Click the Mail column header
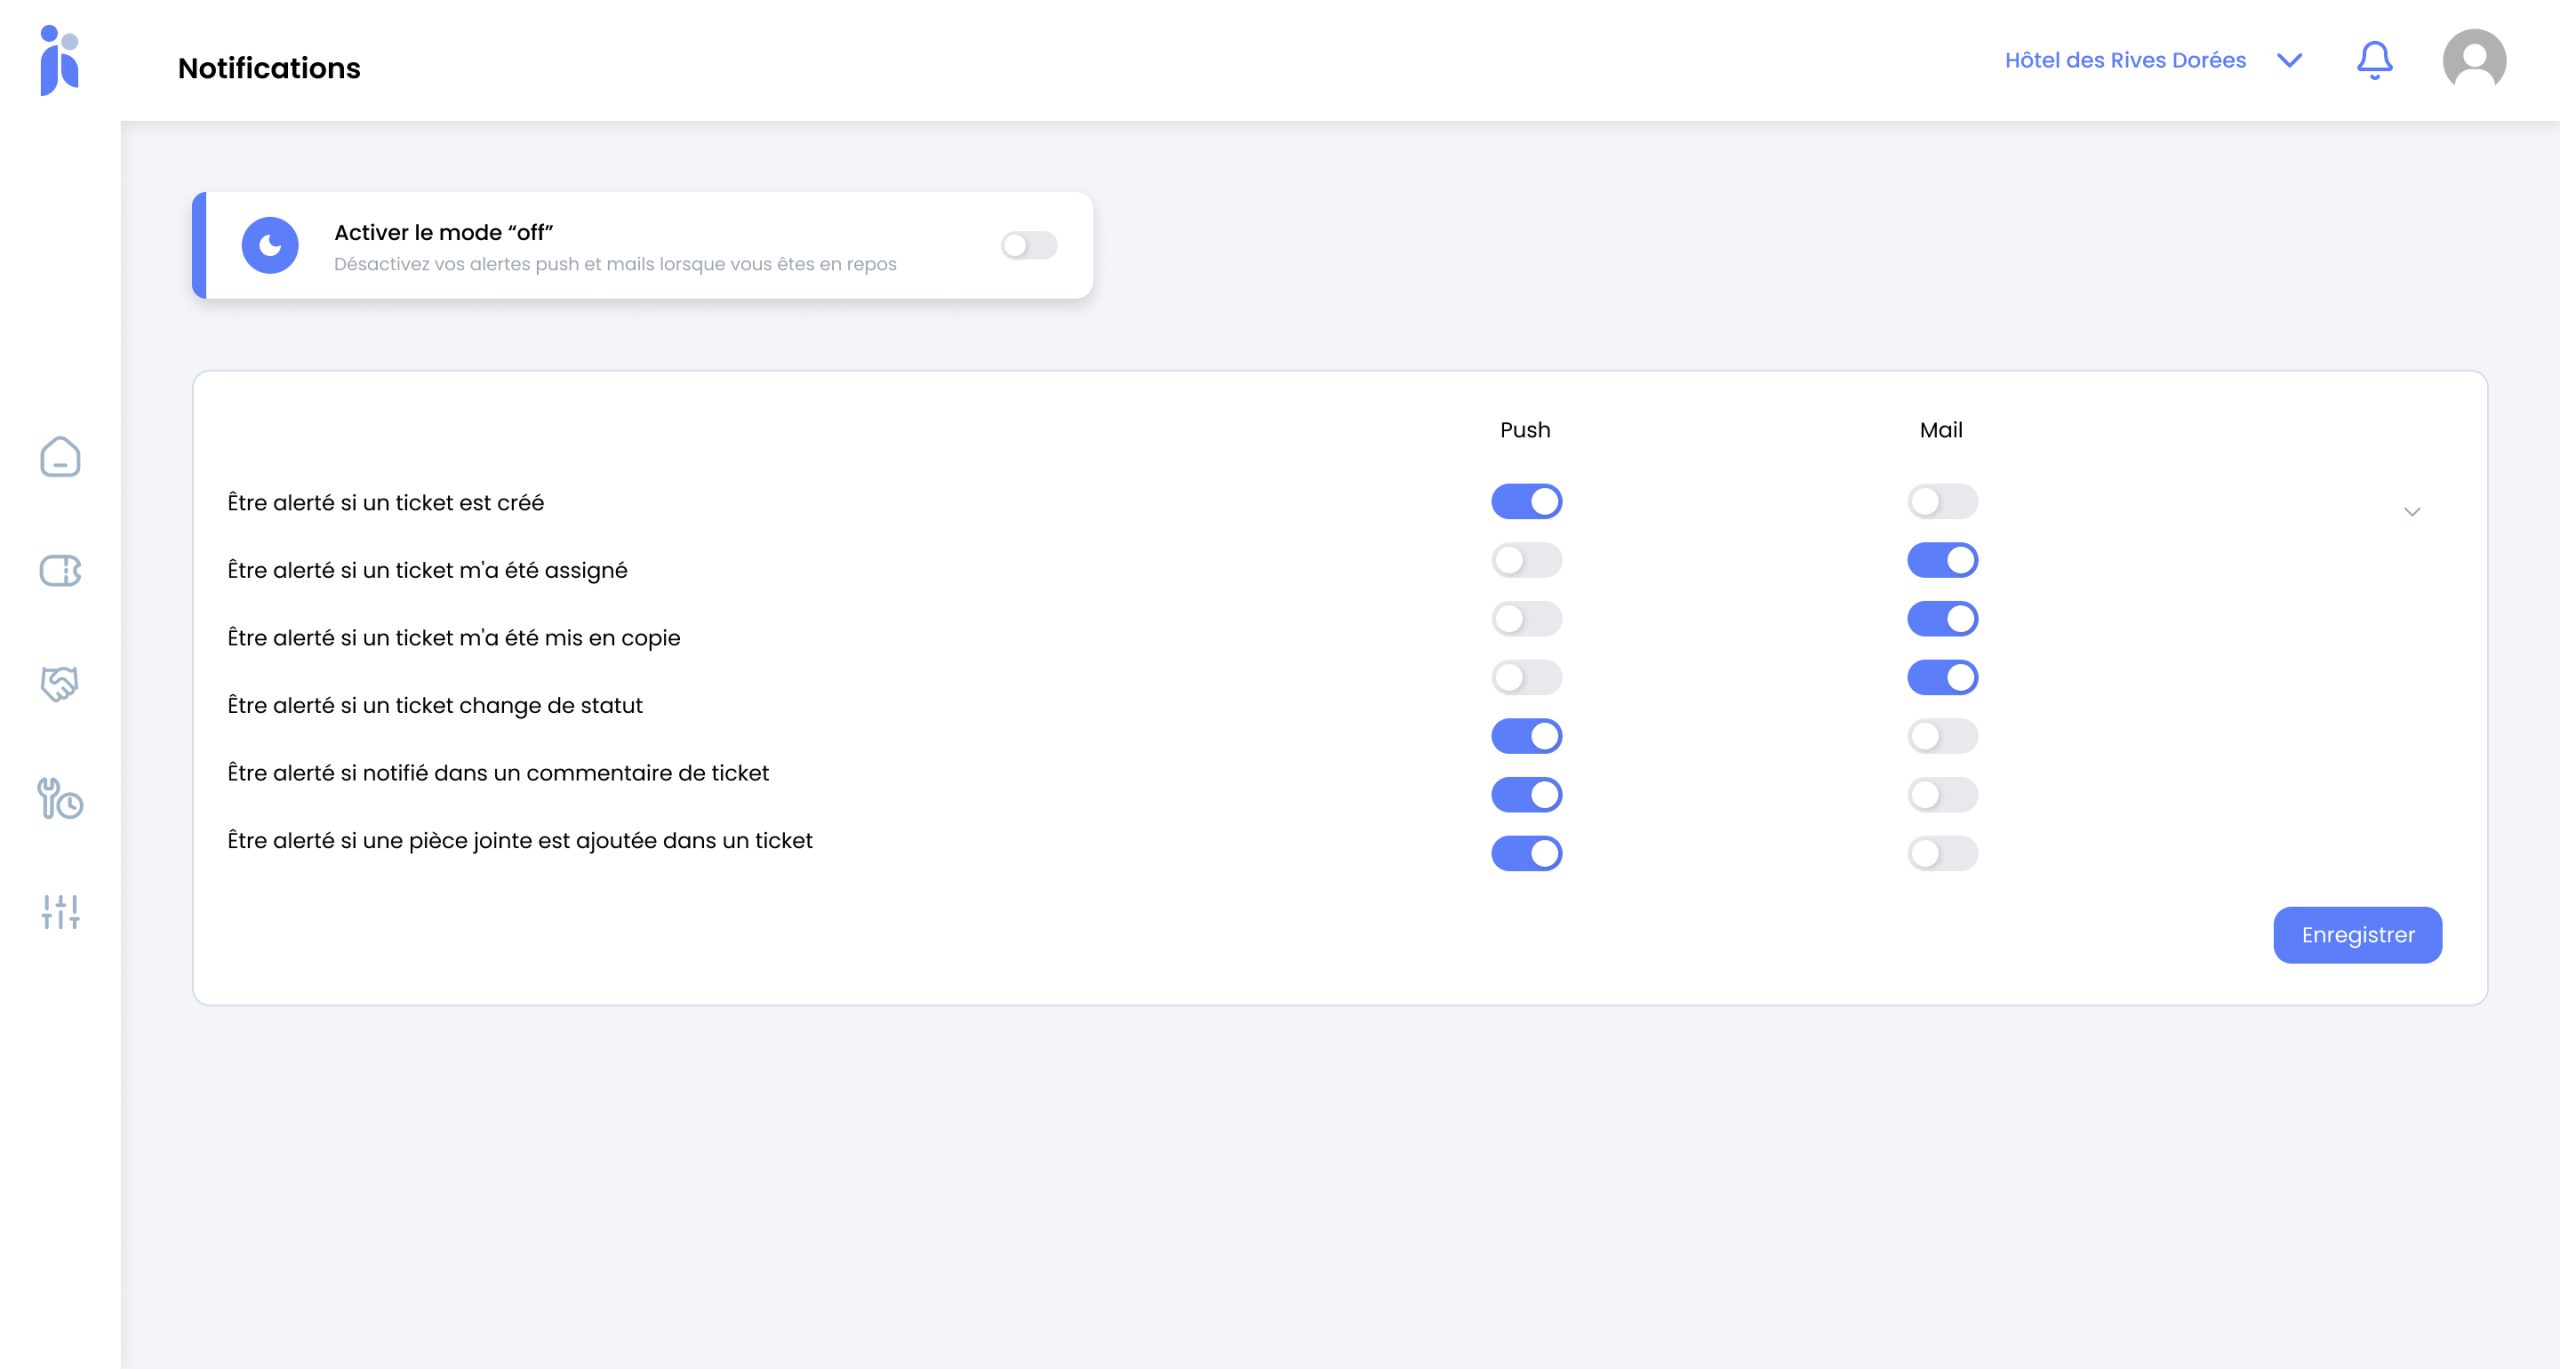The height and width of the screenshot is (1369, 2560). [x=1940, y=430]
